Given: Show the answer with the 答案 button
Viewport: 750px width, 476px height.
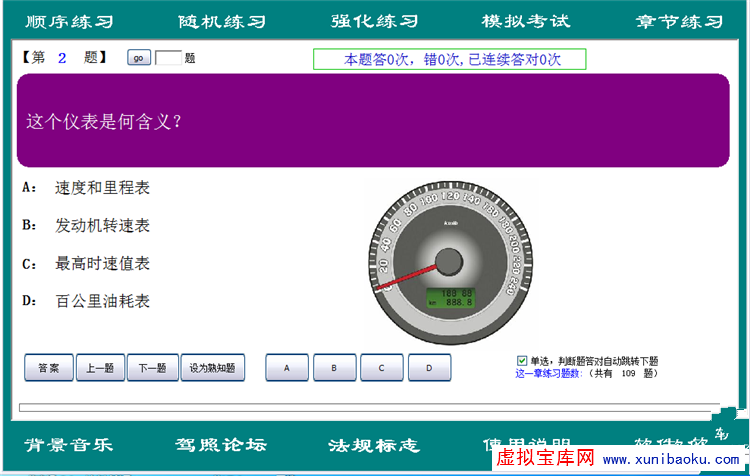Looking at the screenshot, I should coord(49,368).
